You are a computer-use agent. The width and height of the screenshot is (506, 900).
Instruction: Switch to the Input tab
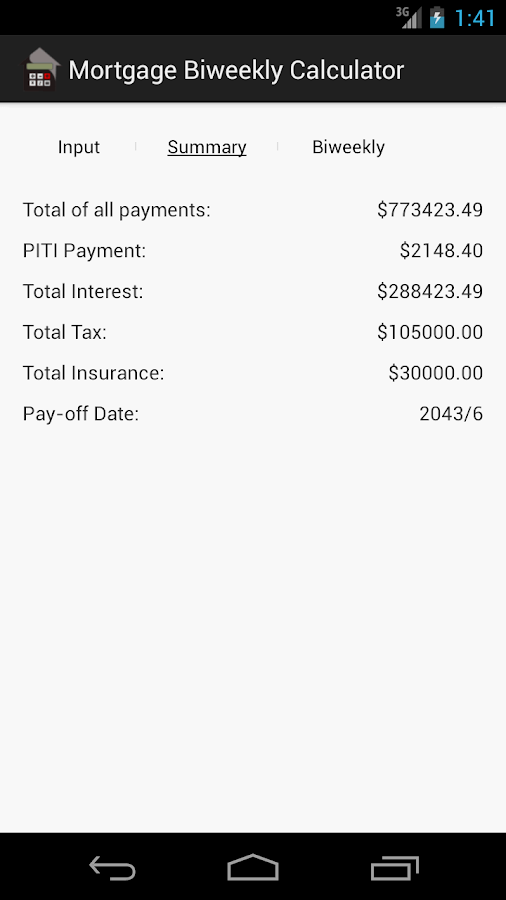(79, 147)
